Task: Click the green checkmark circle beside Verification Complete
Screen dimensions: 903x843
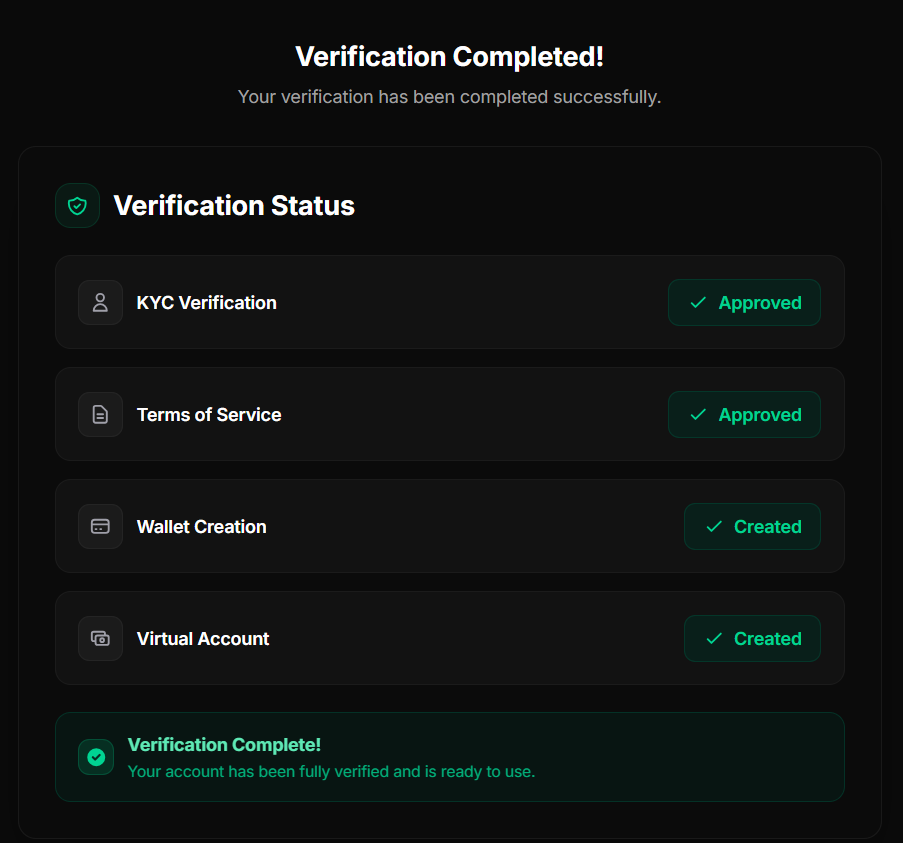Action: pos(96,757)
